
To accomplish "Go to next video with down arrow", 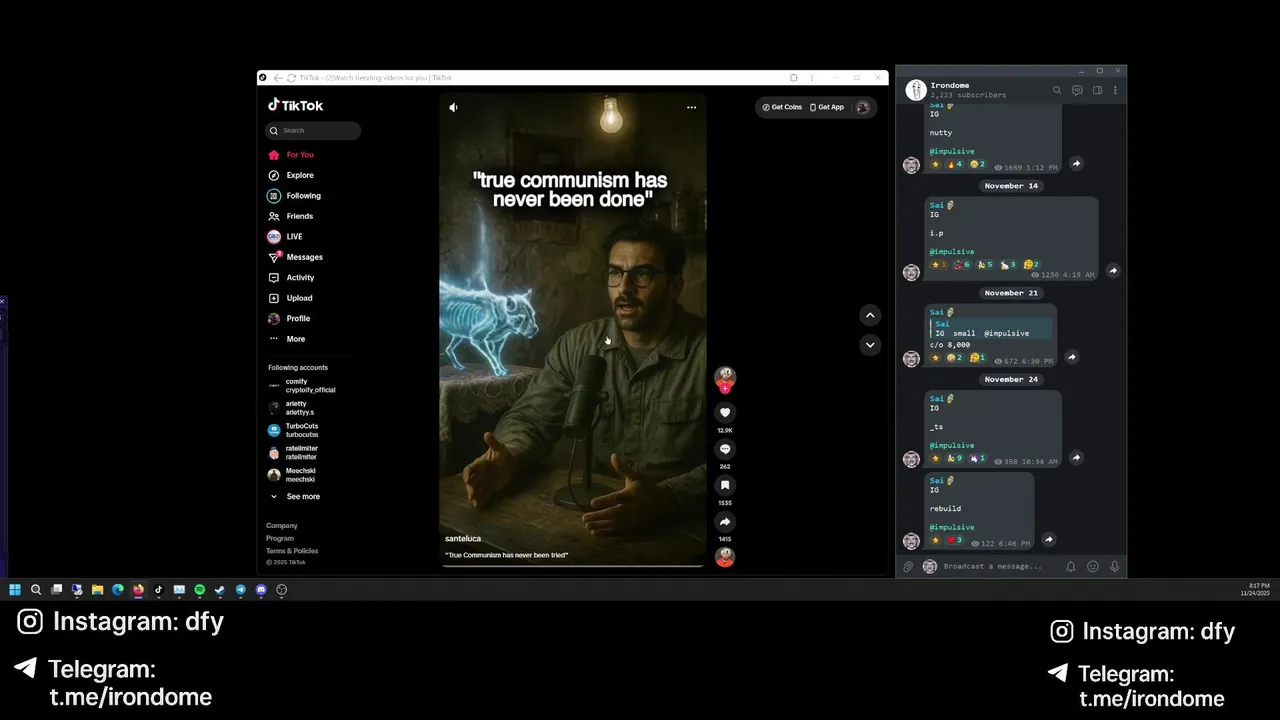I will (x=870, y=344).
